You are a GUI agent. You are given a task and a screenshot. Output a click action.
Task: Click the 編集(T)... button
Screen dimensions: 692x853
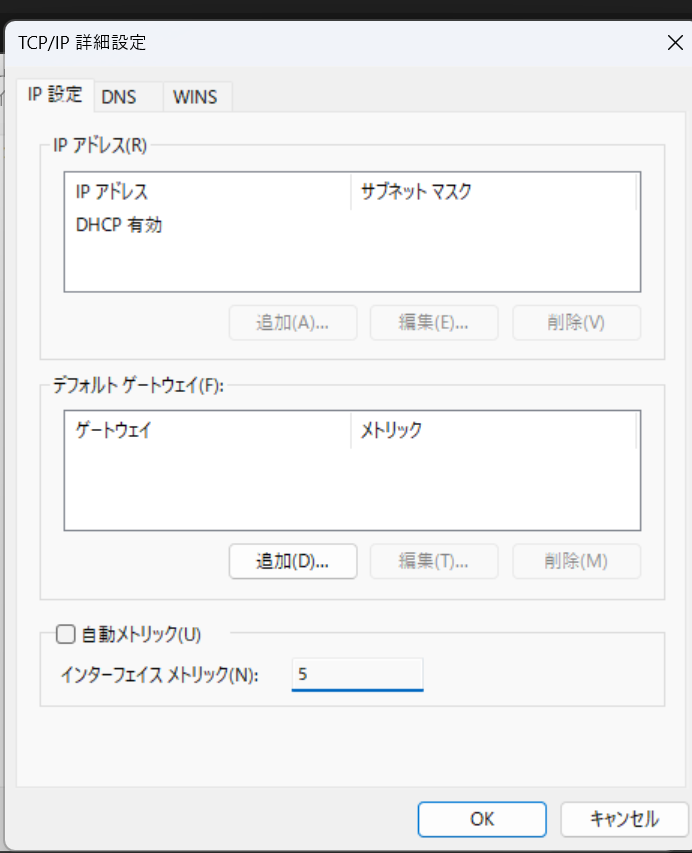click(x=434, y=561)
